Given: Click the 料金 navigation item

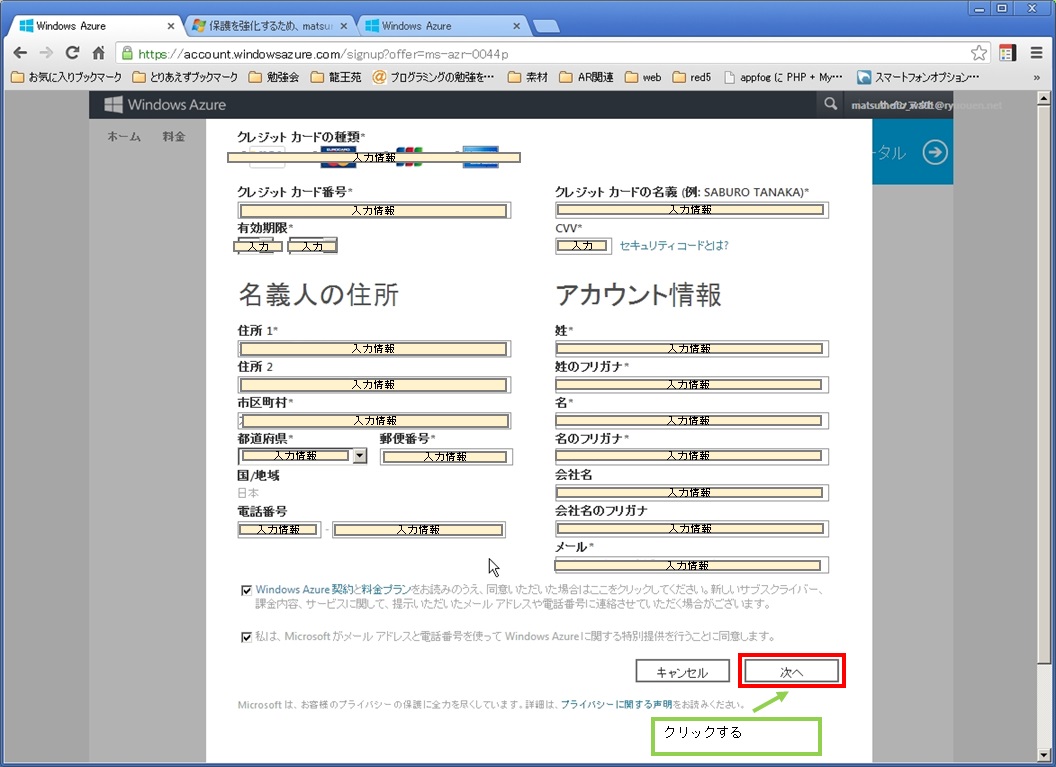Looking at the screenshot, I should (x=174, y=137).
